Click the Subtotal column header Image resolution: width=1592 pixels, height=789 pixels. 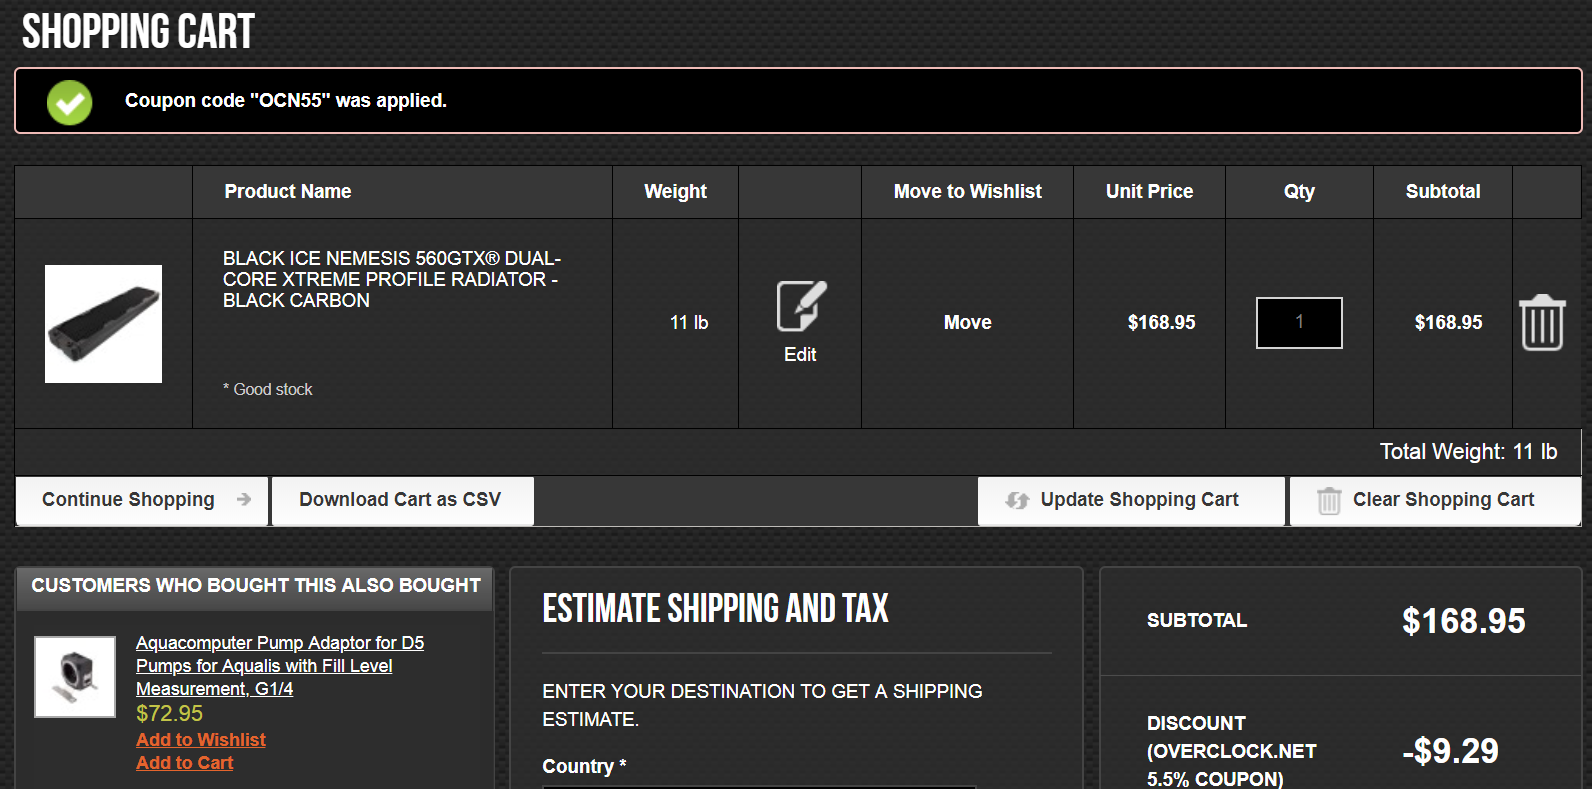(1442, 191)
